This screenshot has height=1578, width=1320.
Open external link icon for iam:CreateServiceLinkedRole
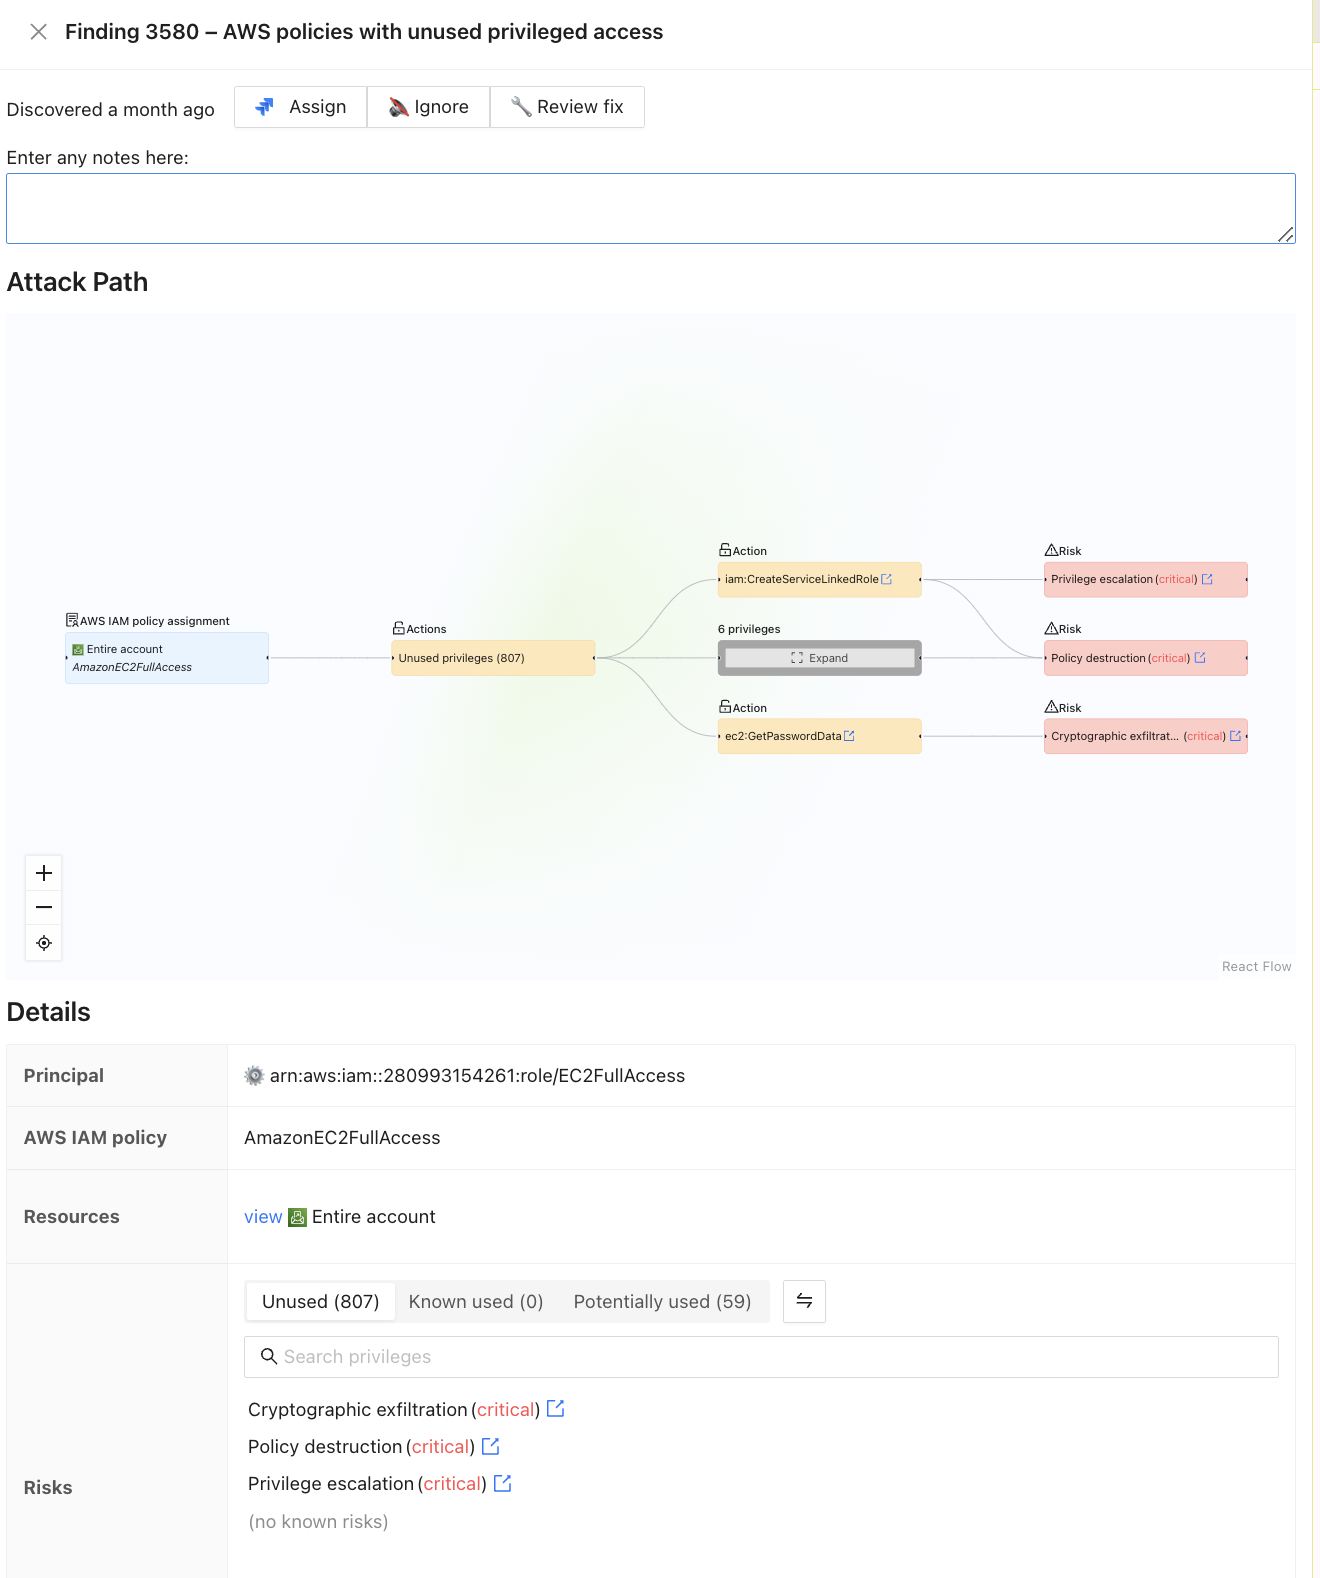[886, 579]
